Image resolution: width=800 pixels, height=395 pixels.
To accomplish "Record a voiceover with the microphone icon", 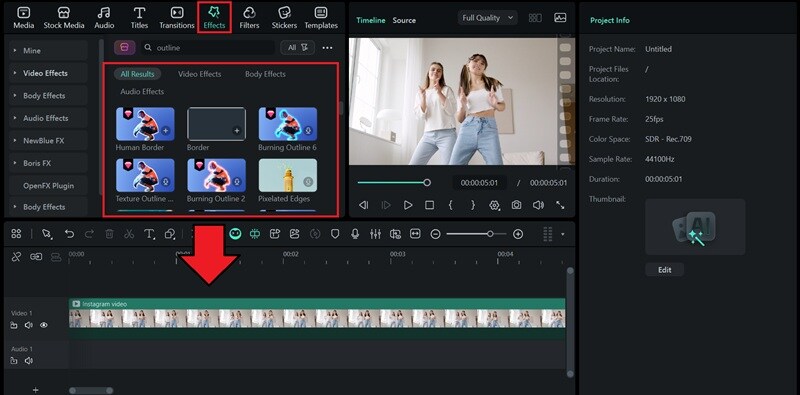I will click(x=355, y=234).
